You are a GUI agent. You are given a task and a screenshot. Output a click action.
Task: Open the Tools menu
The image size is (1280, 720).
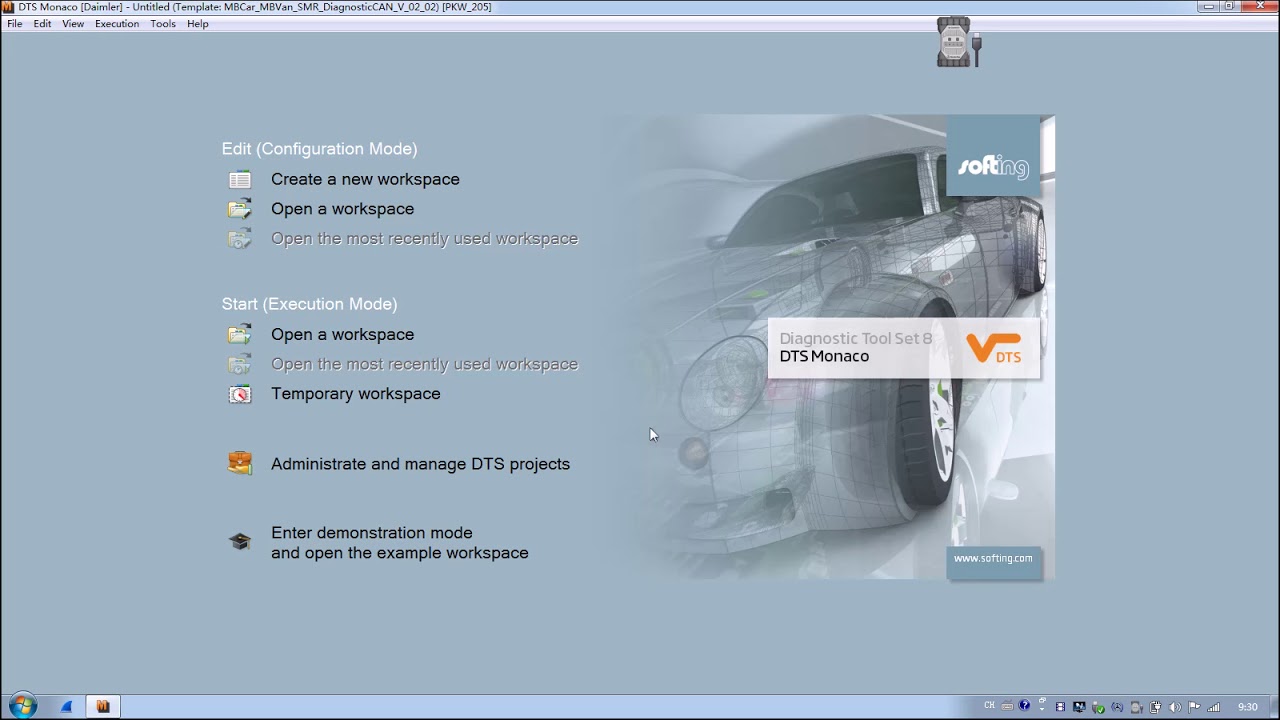(163, 24)
